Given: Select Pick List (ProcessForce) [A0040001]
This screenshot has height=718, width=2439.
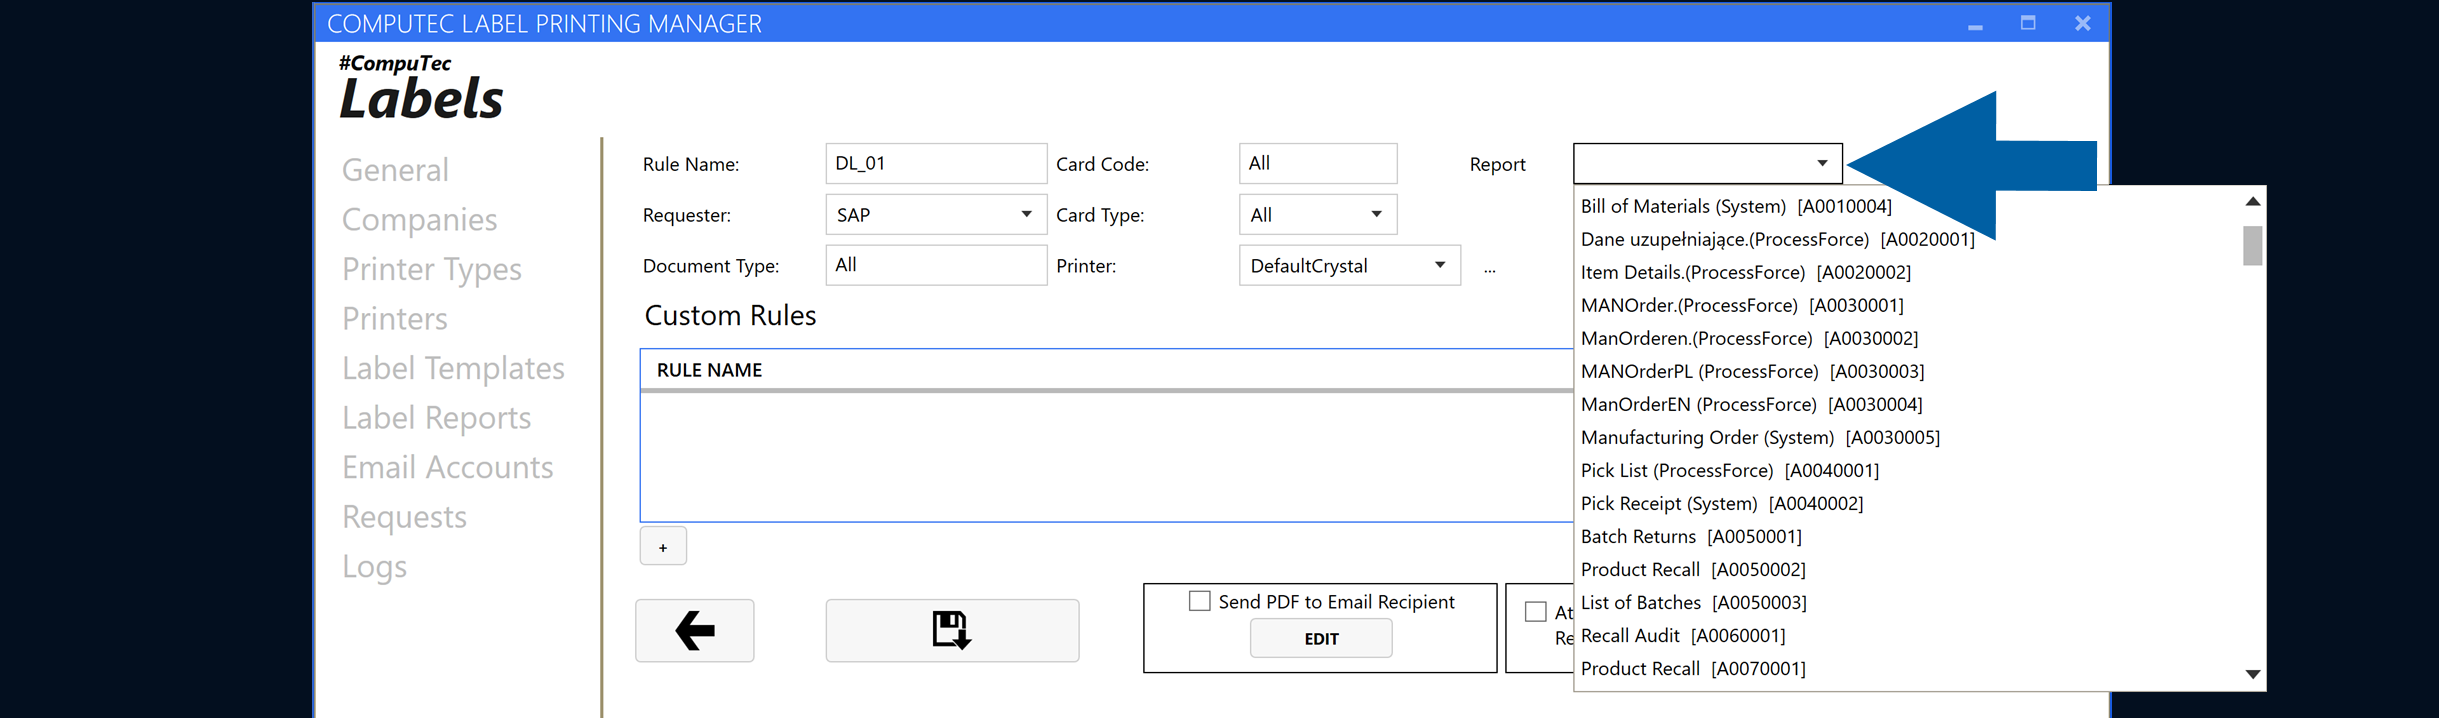Looking at the screenshot, I should [x=1730, y=470].
